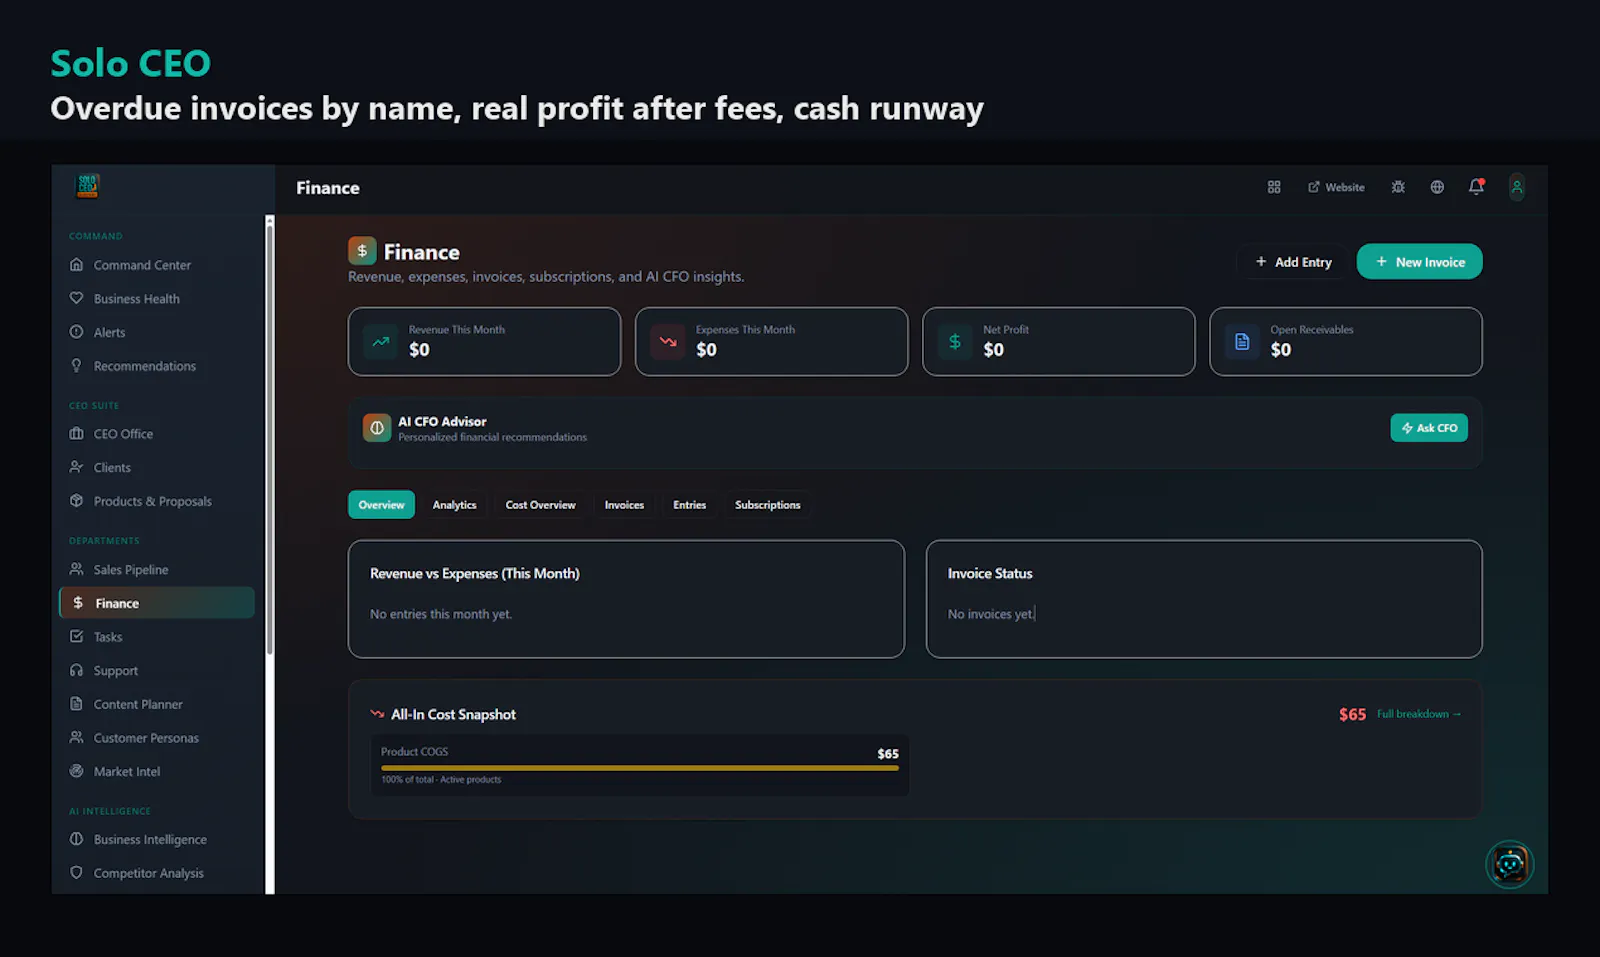Click the Expenses This Month downtrend icon

pos(668,342)
